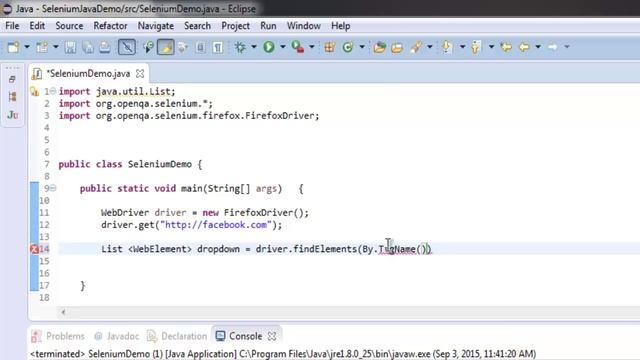Viewport: 640px width, 360px height.
Task: Open the Navigate menu
Action: 156,26
